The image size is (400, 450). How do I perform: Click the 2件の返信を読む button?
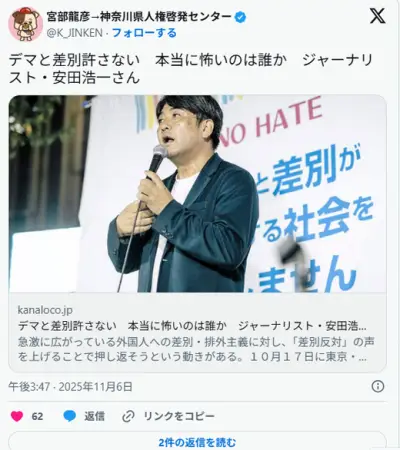click(197, 442)
